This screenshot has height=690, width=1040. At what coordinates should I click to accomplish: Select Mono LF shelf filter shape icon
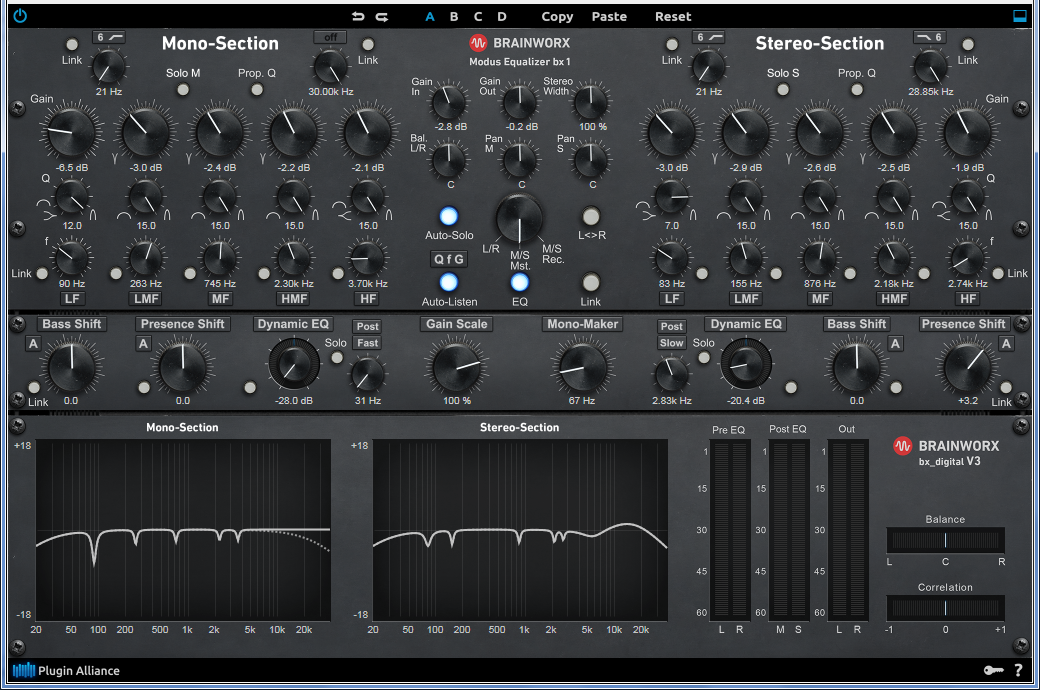pyautogui.click(x=50, y=216)
